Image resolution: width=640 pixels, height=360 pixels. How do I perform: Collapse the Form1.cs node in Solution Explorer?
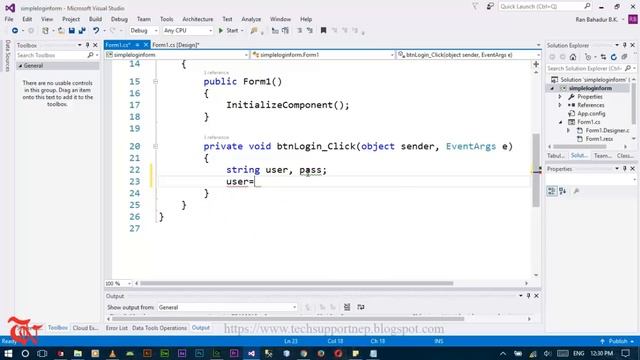[x=560, y=122]
